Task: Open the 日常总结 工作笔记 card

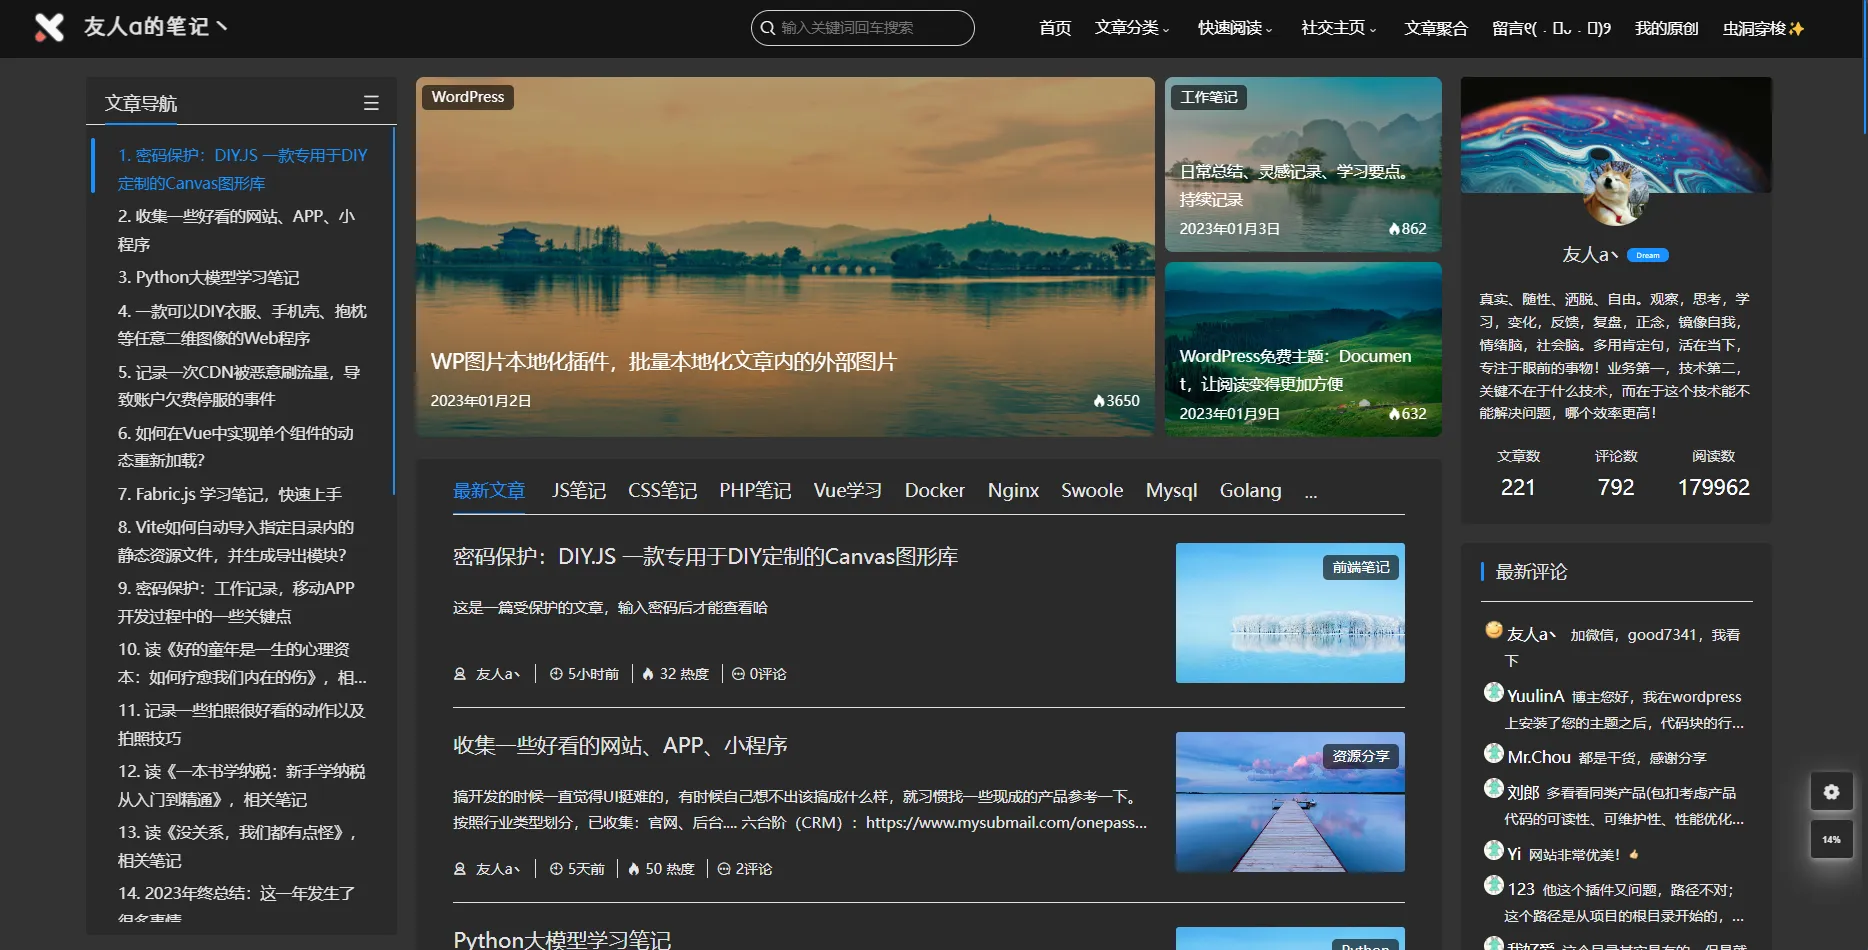Action: click(1303, 164)
